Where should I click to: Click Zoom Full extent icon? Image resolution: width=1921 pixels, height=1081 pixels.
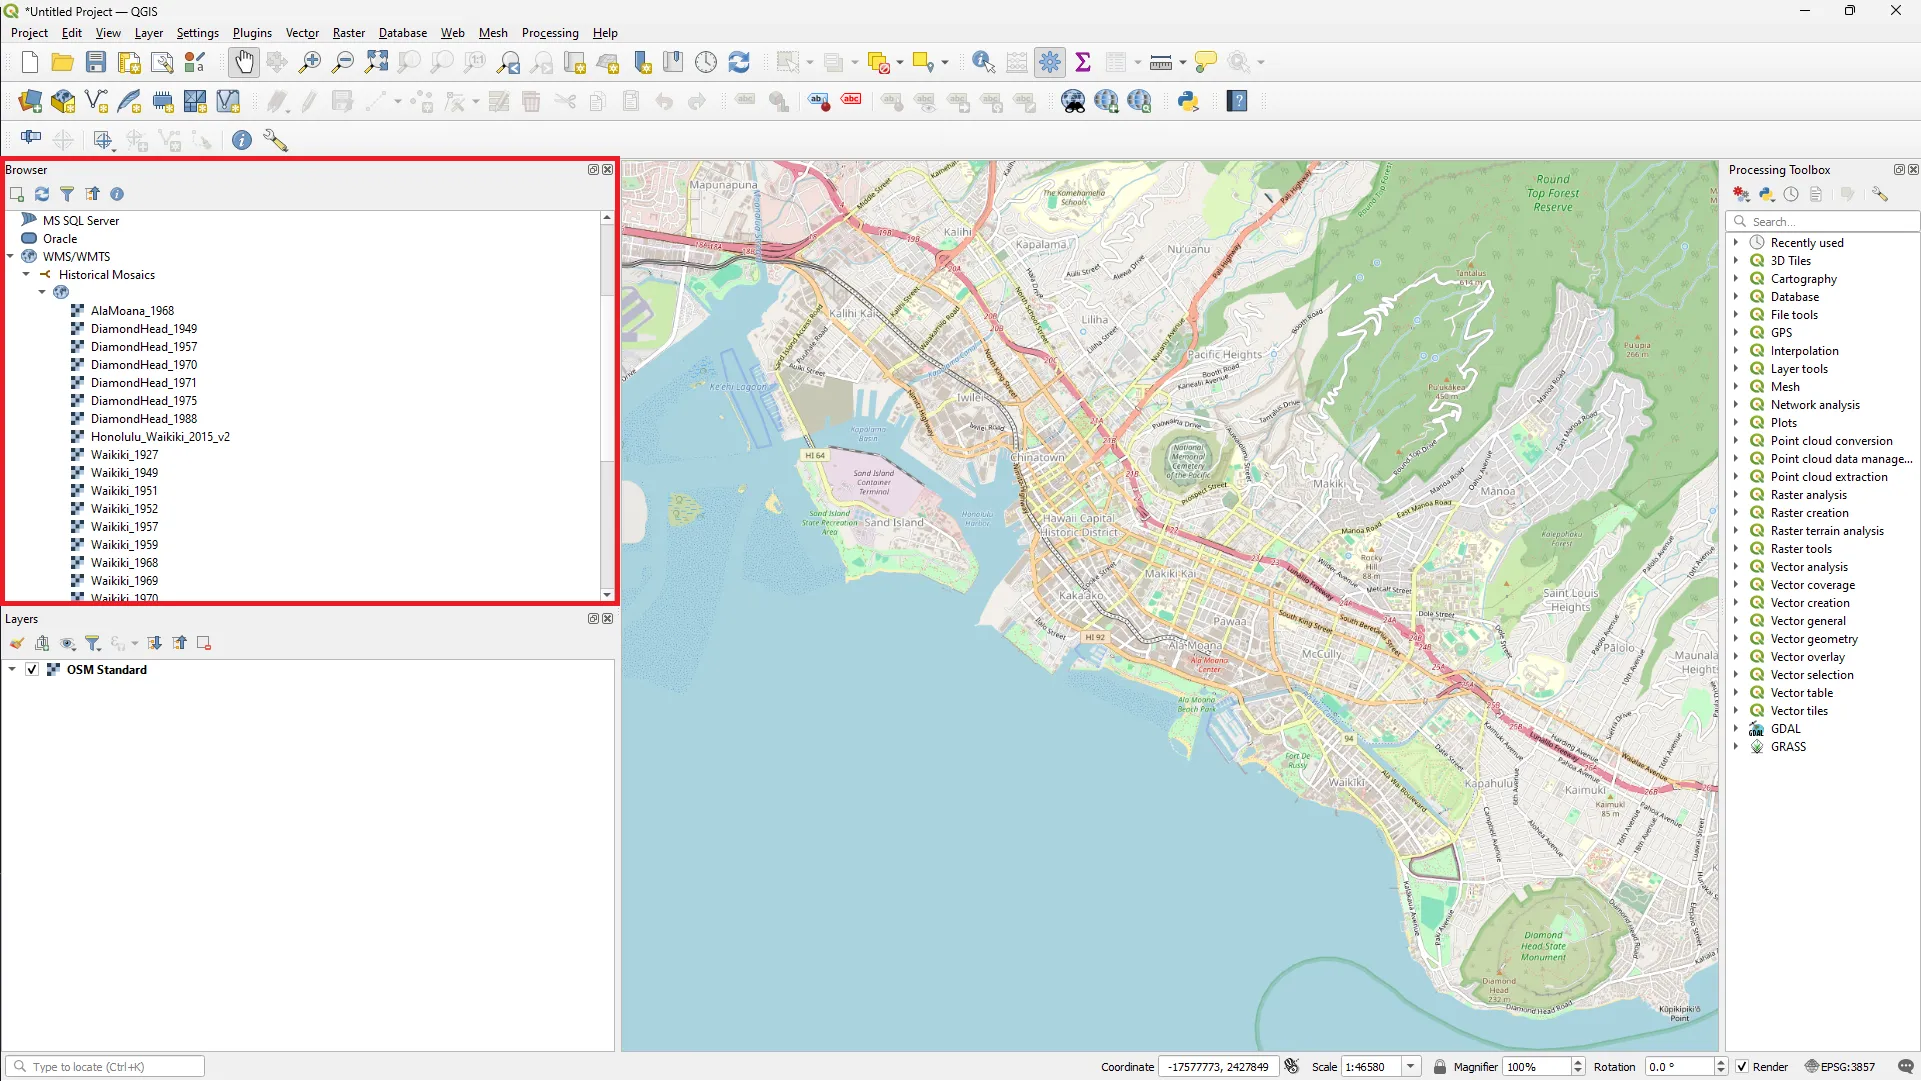tap(376, 62)
